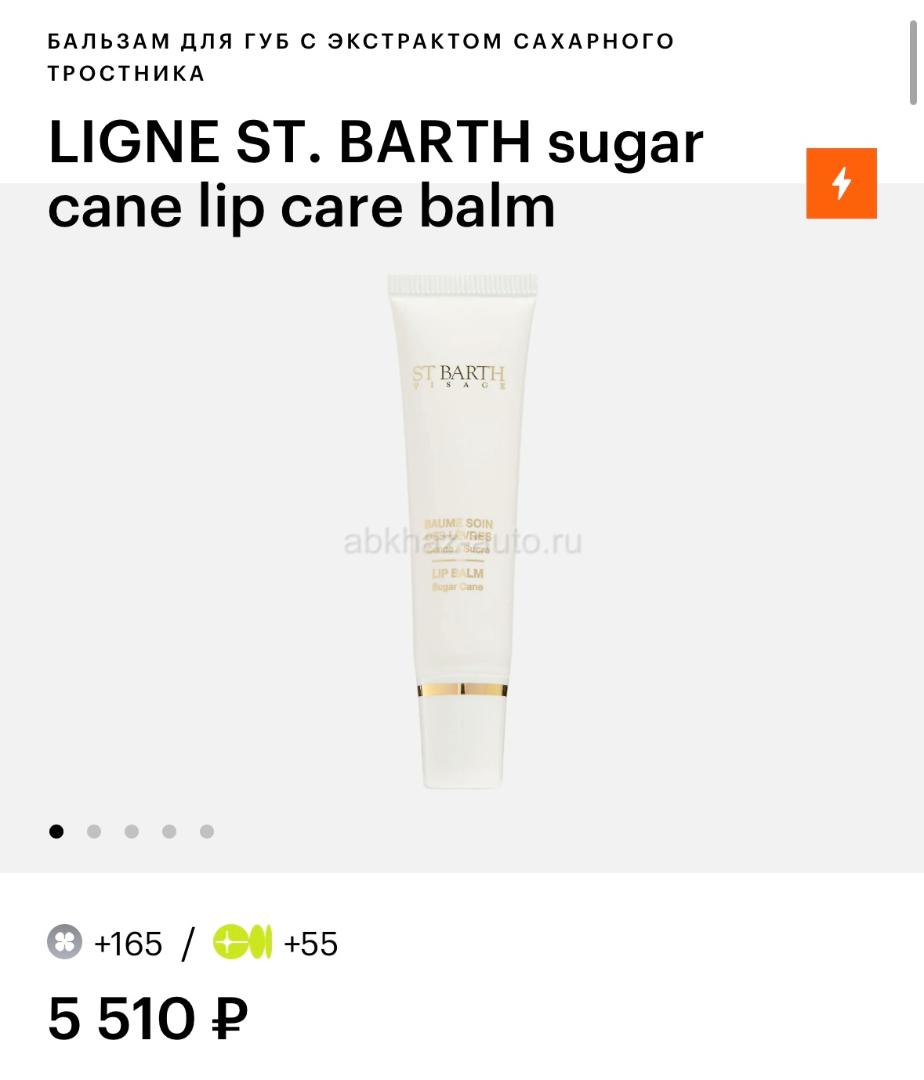The height and width of the screenshot is (1080, 924).
Task: Click the LIP BALM Sugar Cane label
Action: 458,579
